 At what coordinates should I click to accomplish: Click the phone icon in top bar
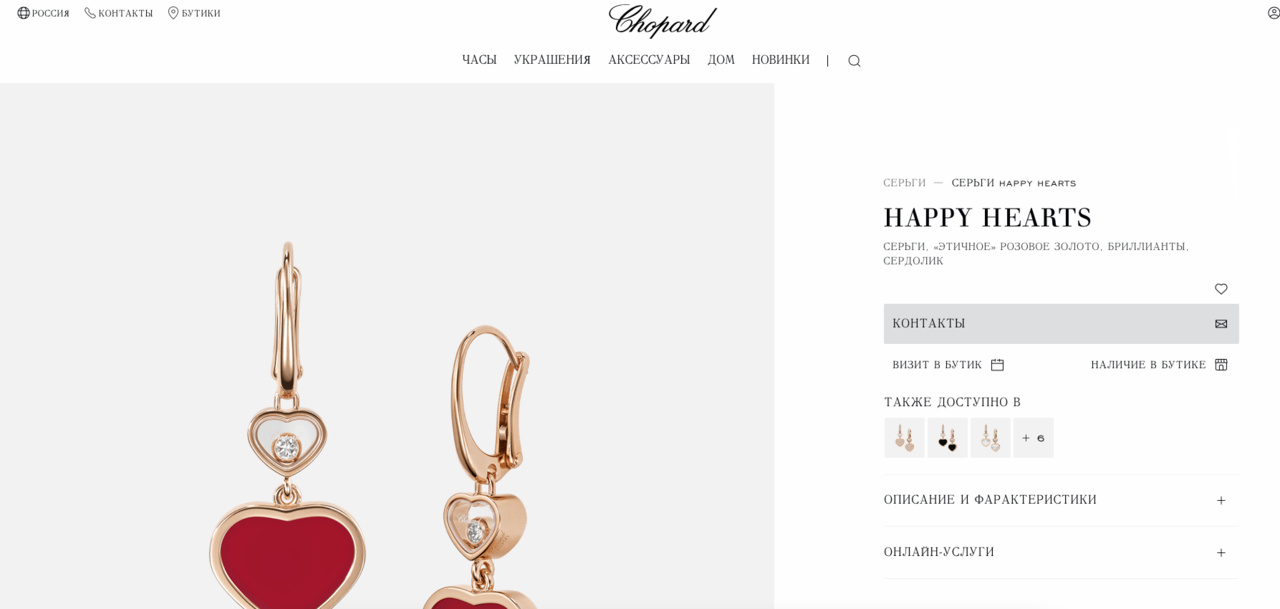point(90,13)
